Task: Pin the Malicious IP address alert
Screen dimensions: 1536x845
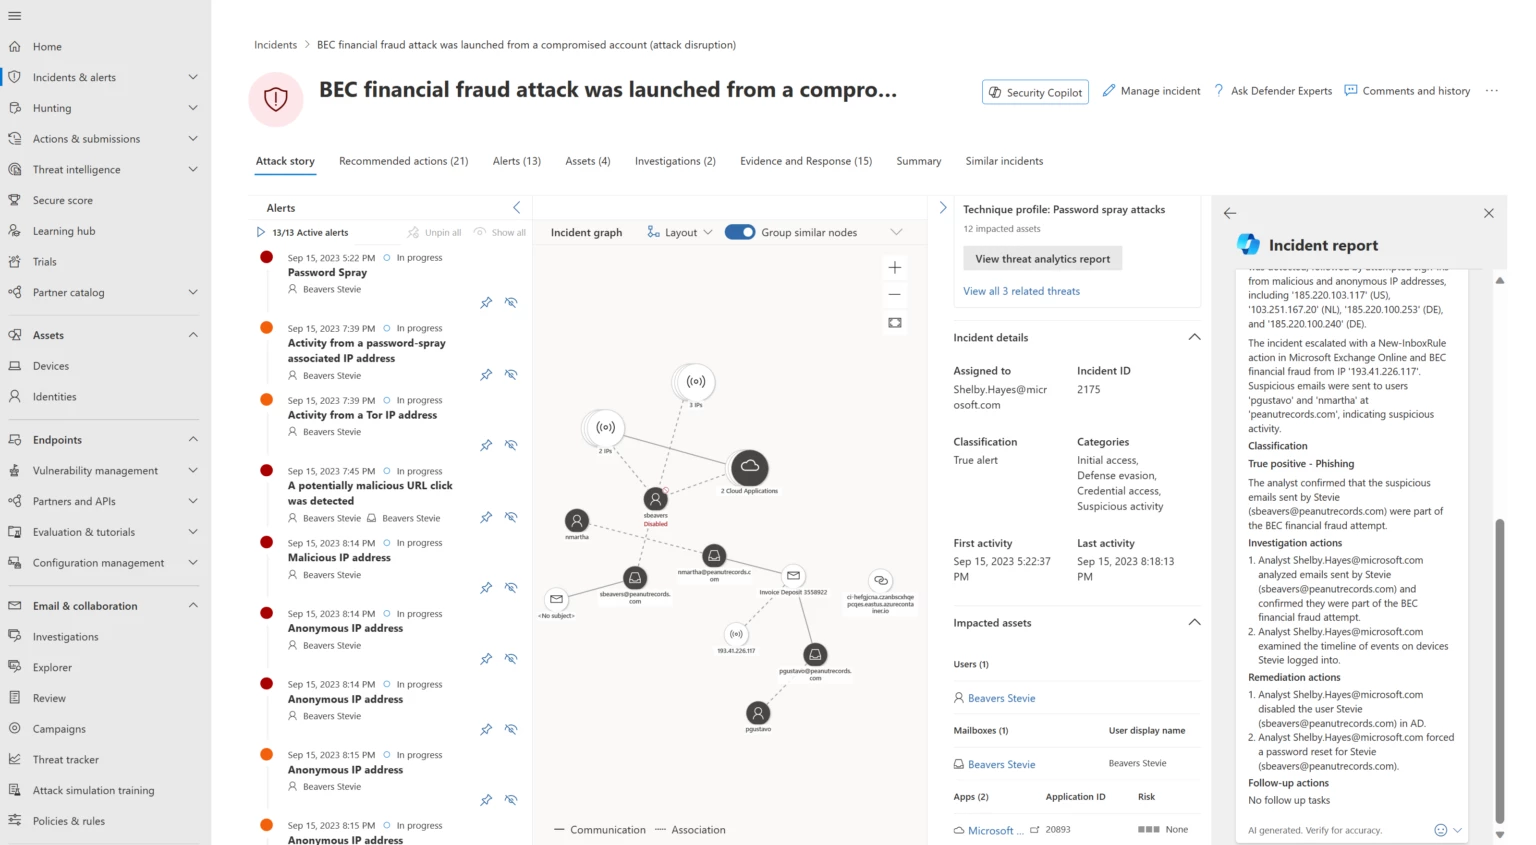Action: 486,588
